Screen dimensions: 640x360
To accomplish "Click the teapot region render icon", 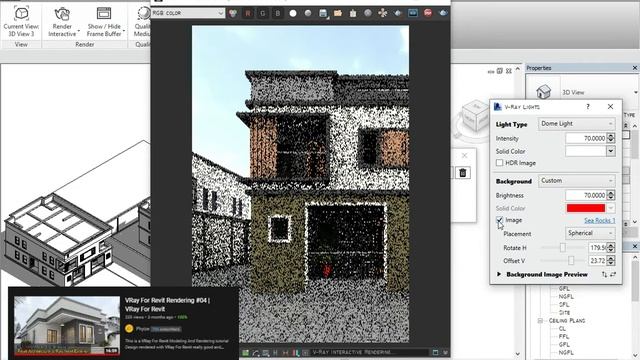I will [x=398, y=13].
